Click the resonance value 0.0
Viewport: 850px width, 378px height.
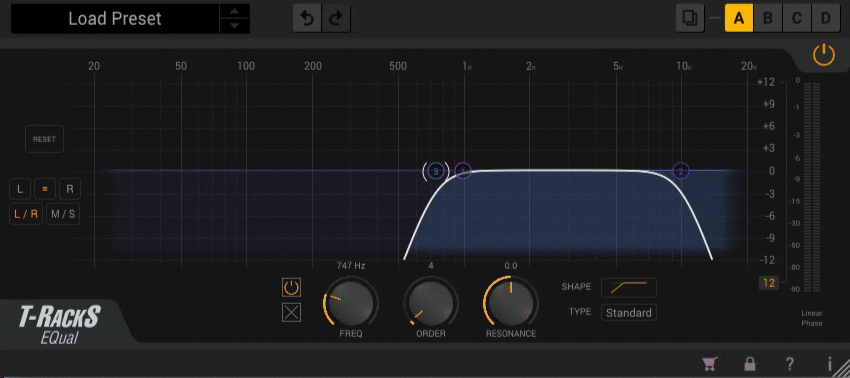click(x=511, y=266)
